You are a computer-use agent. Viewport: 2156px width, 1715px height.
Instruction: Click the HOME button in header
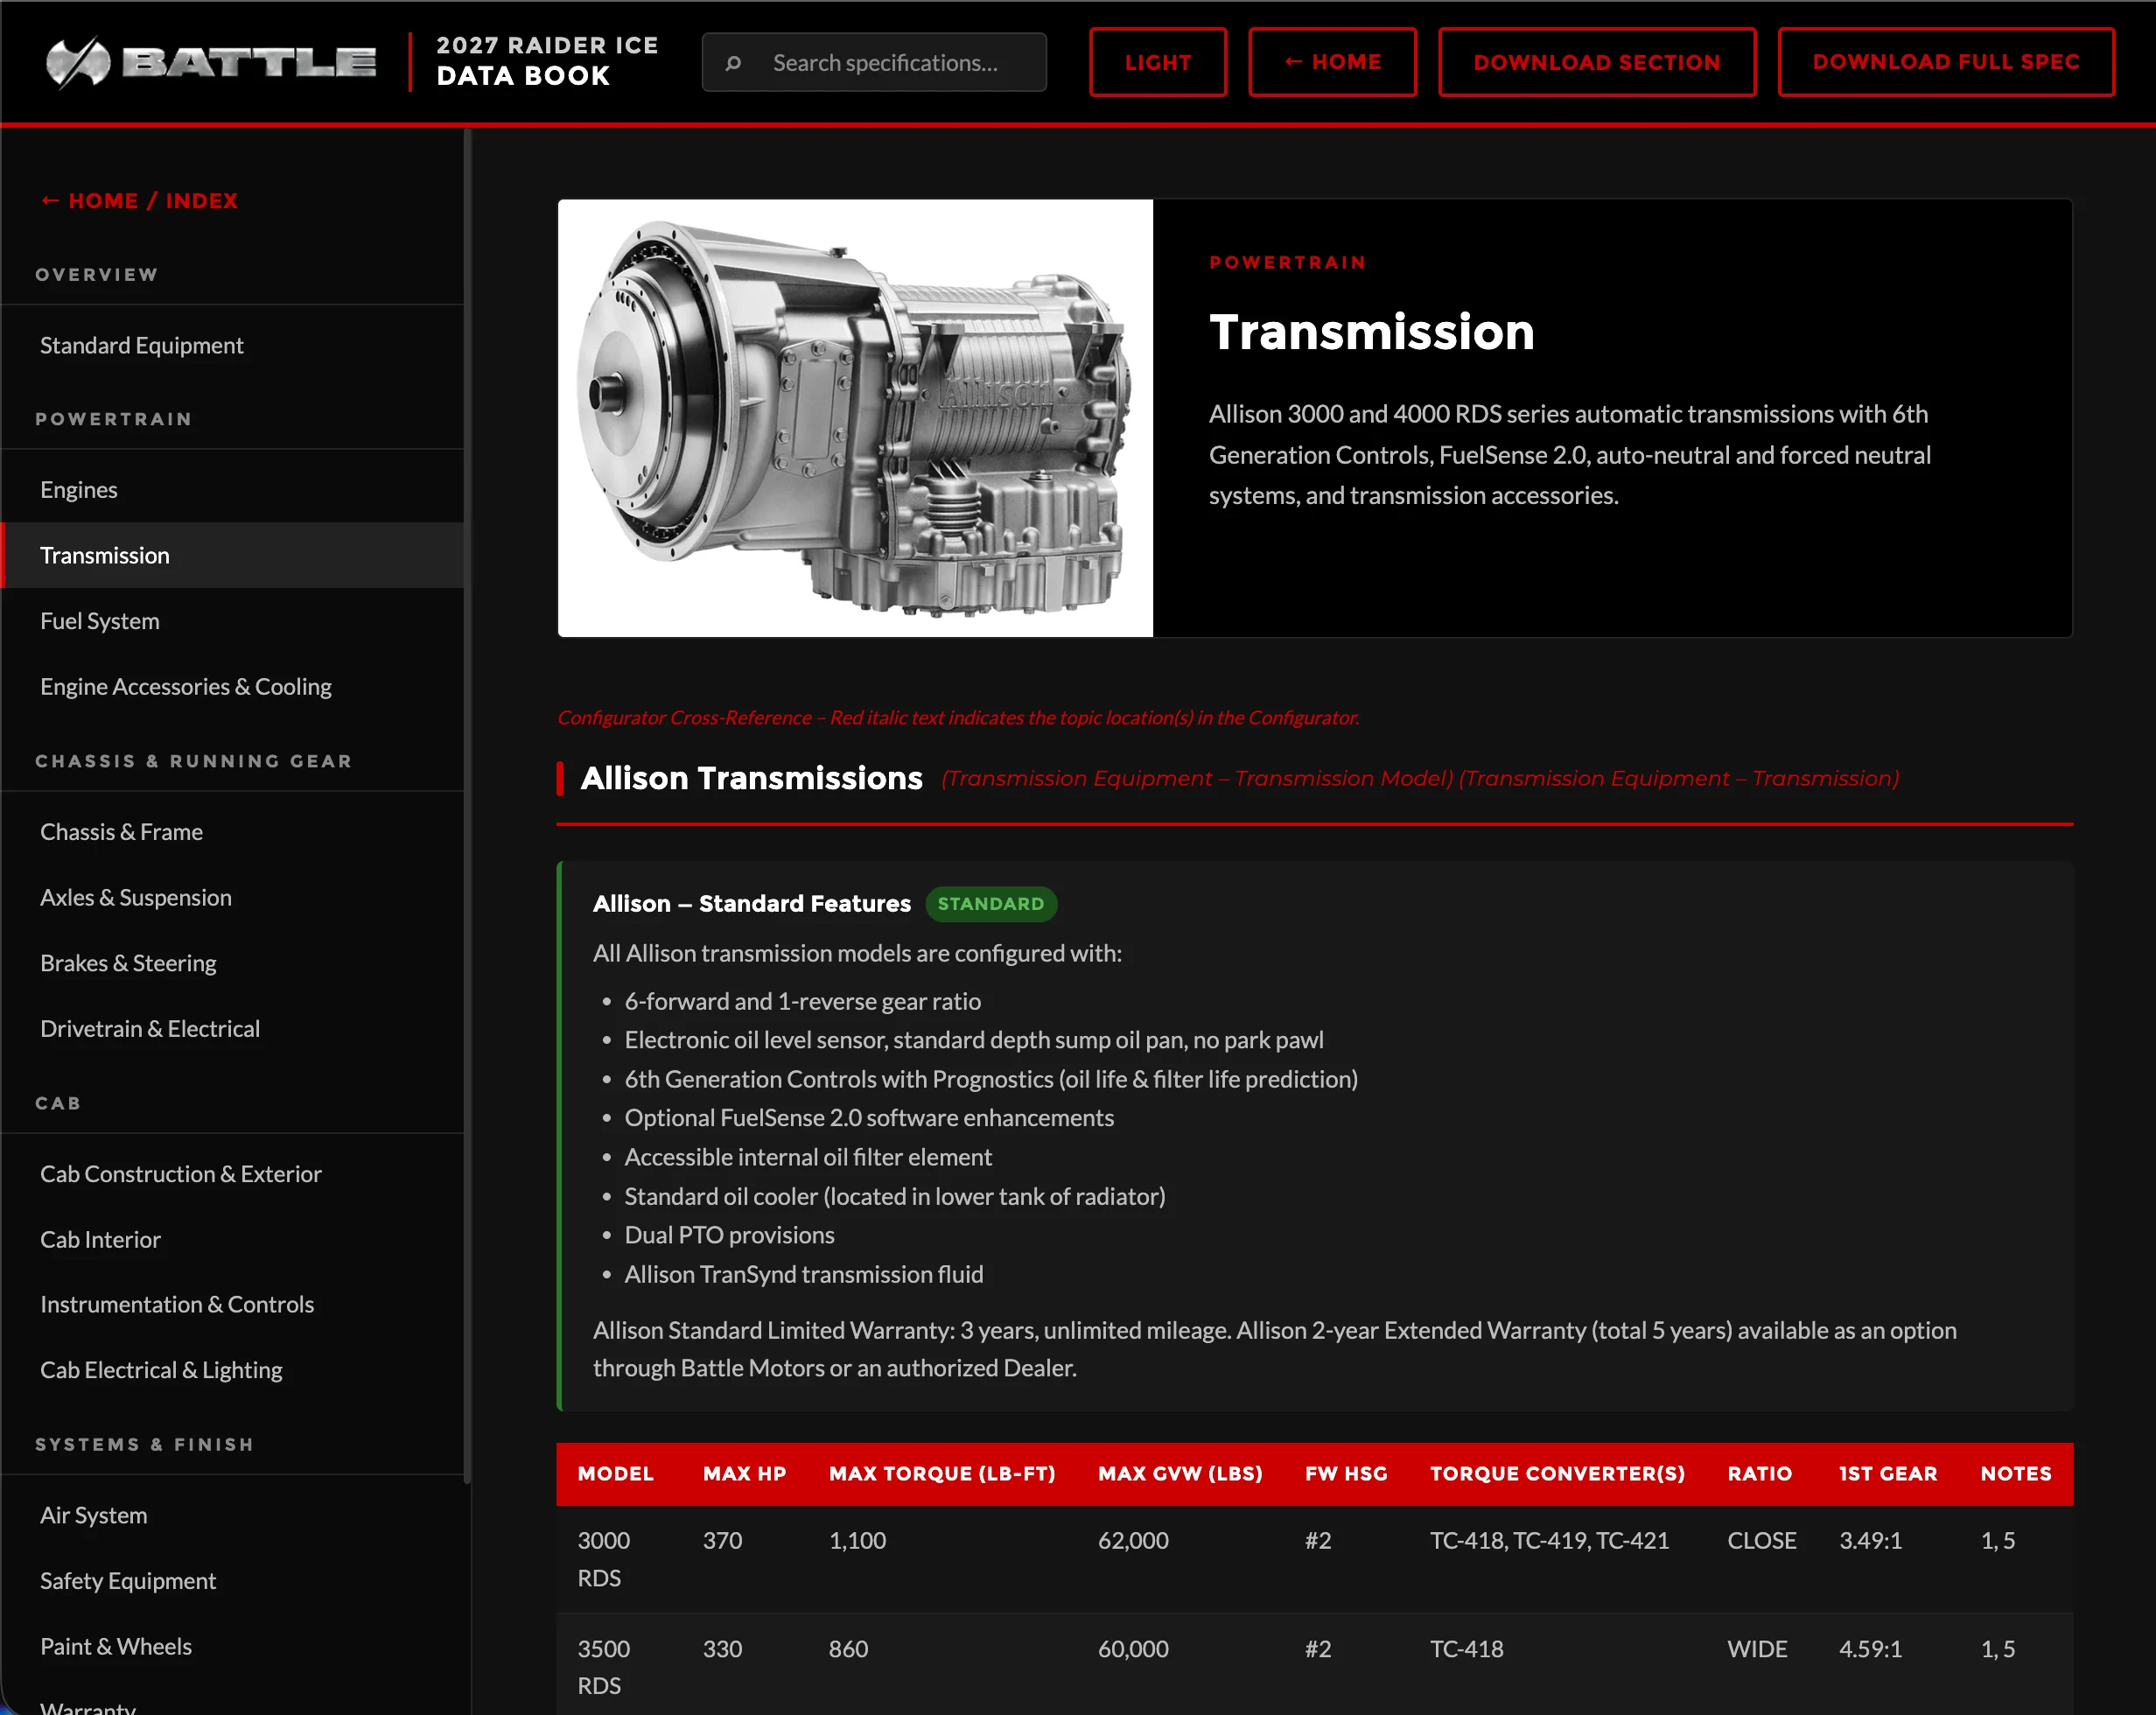[x=1332, y=62]
